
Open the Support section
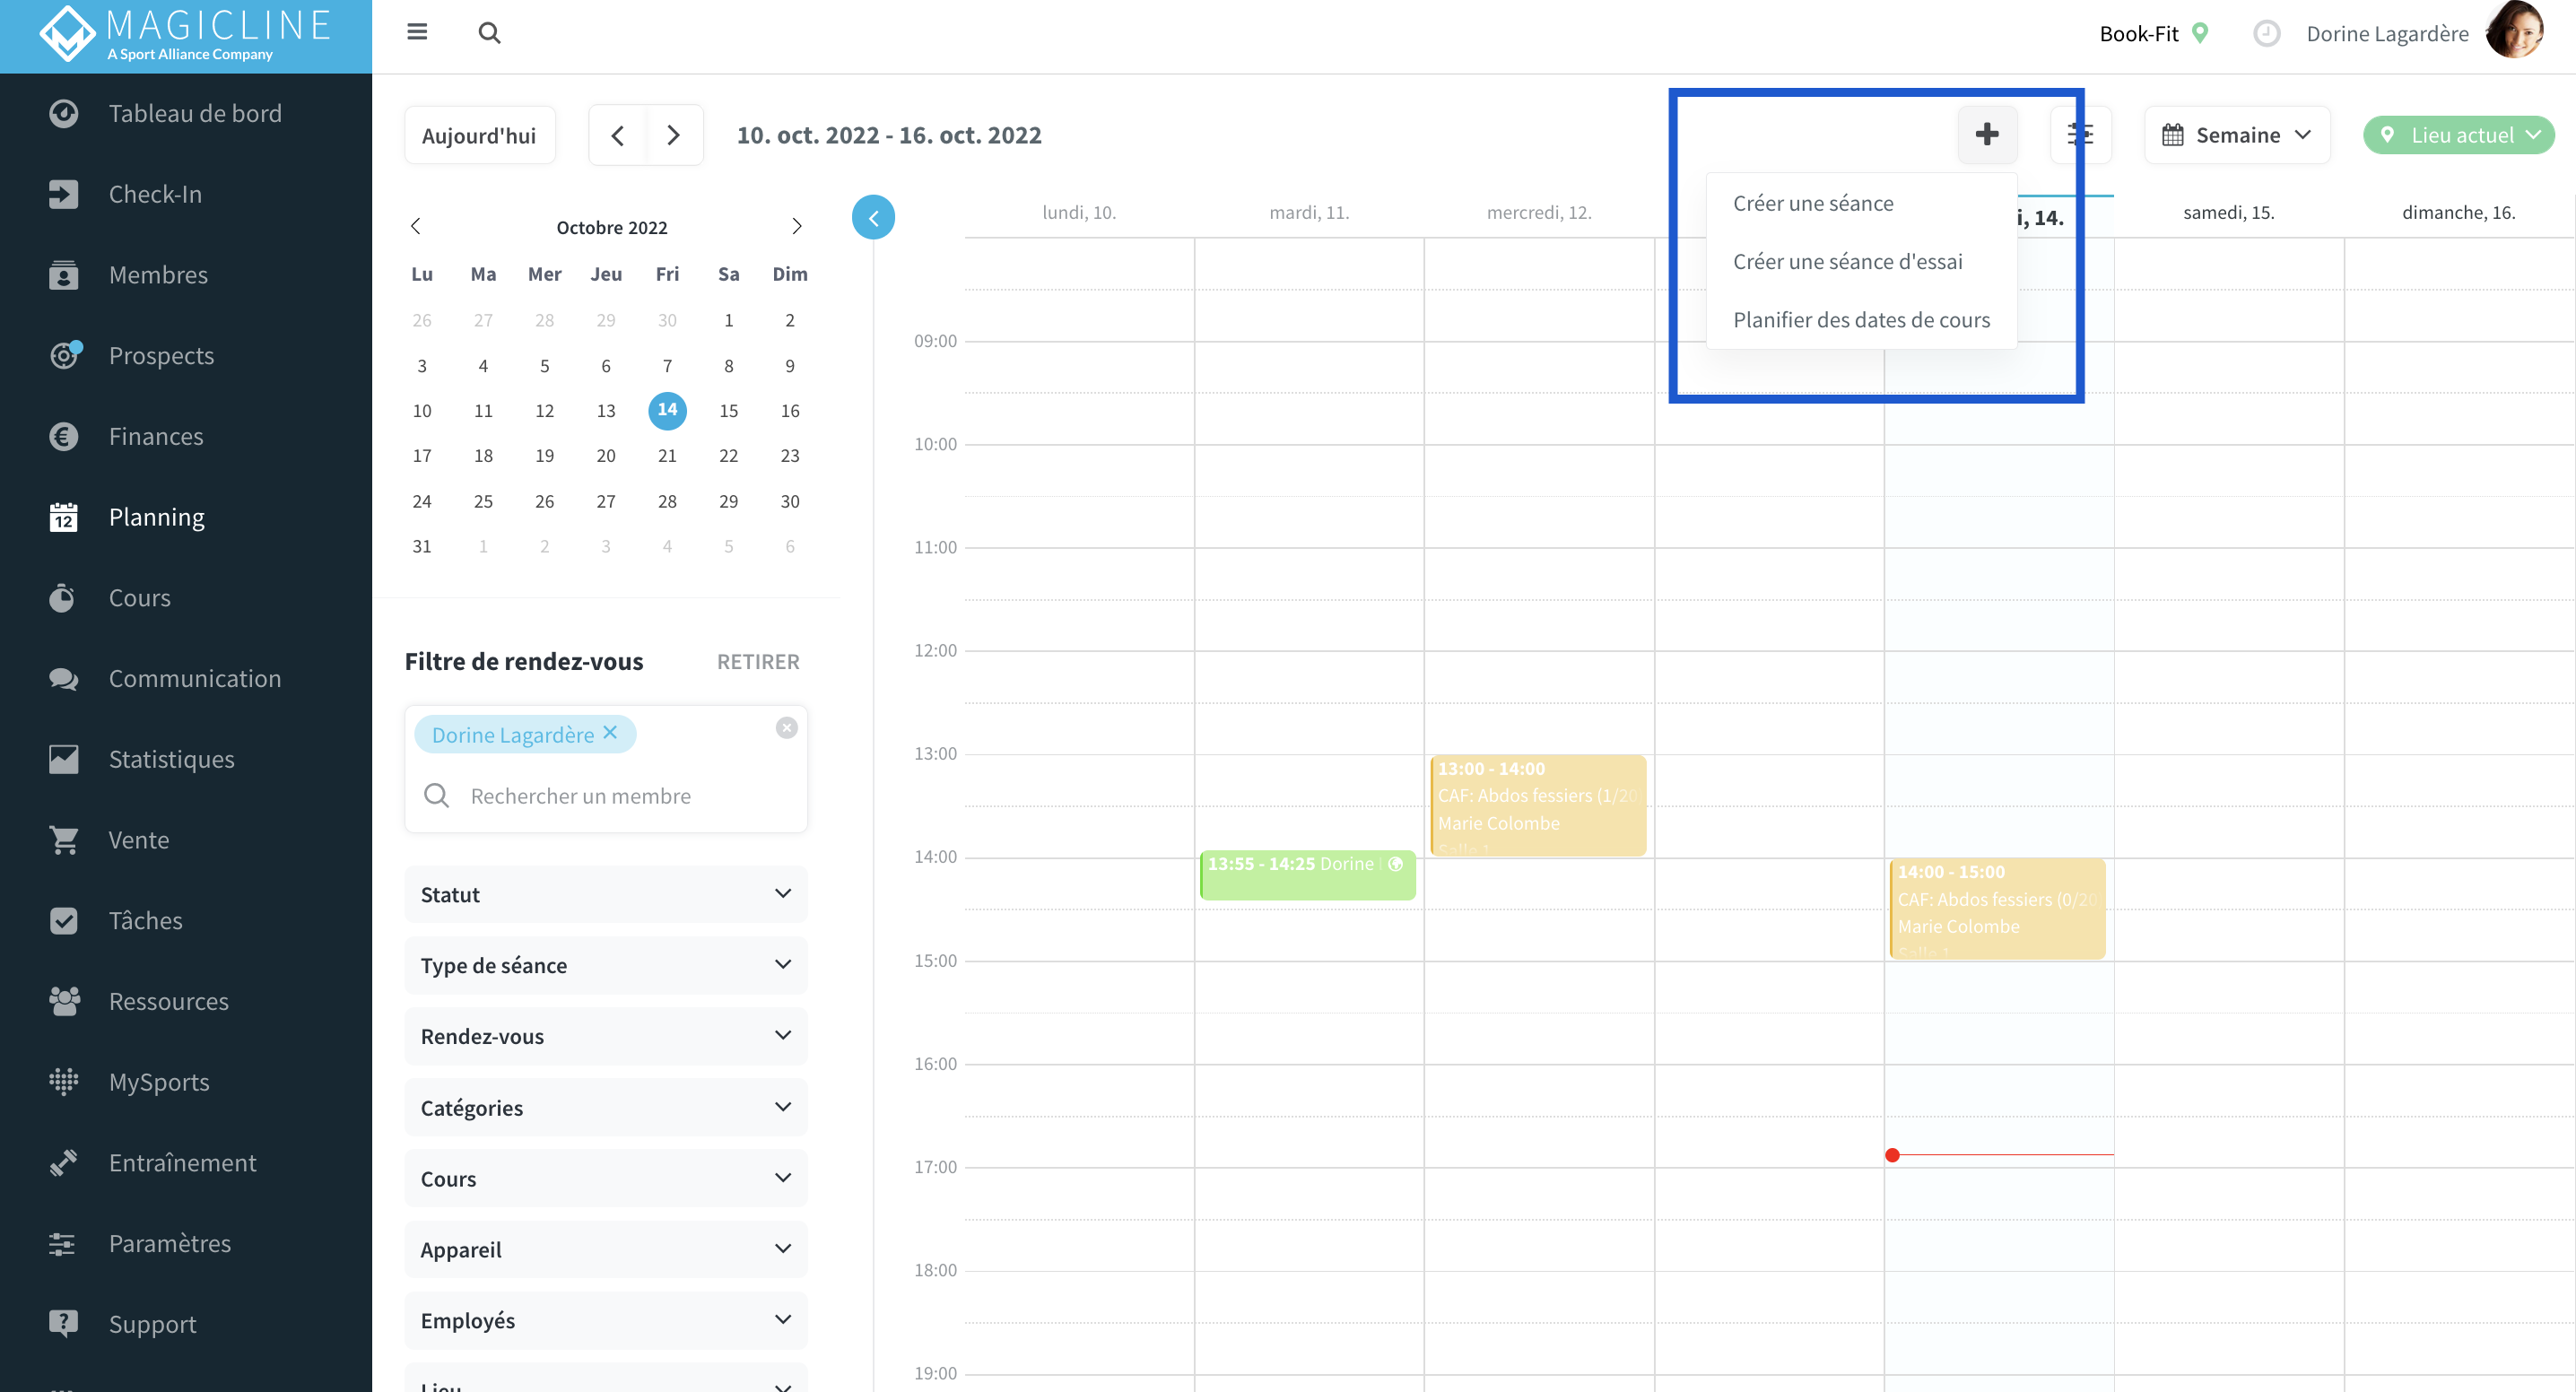pos(186,1324)
